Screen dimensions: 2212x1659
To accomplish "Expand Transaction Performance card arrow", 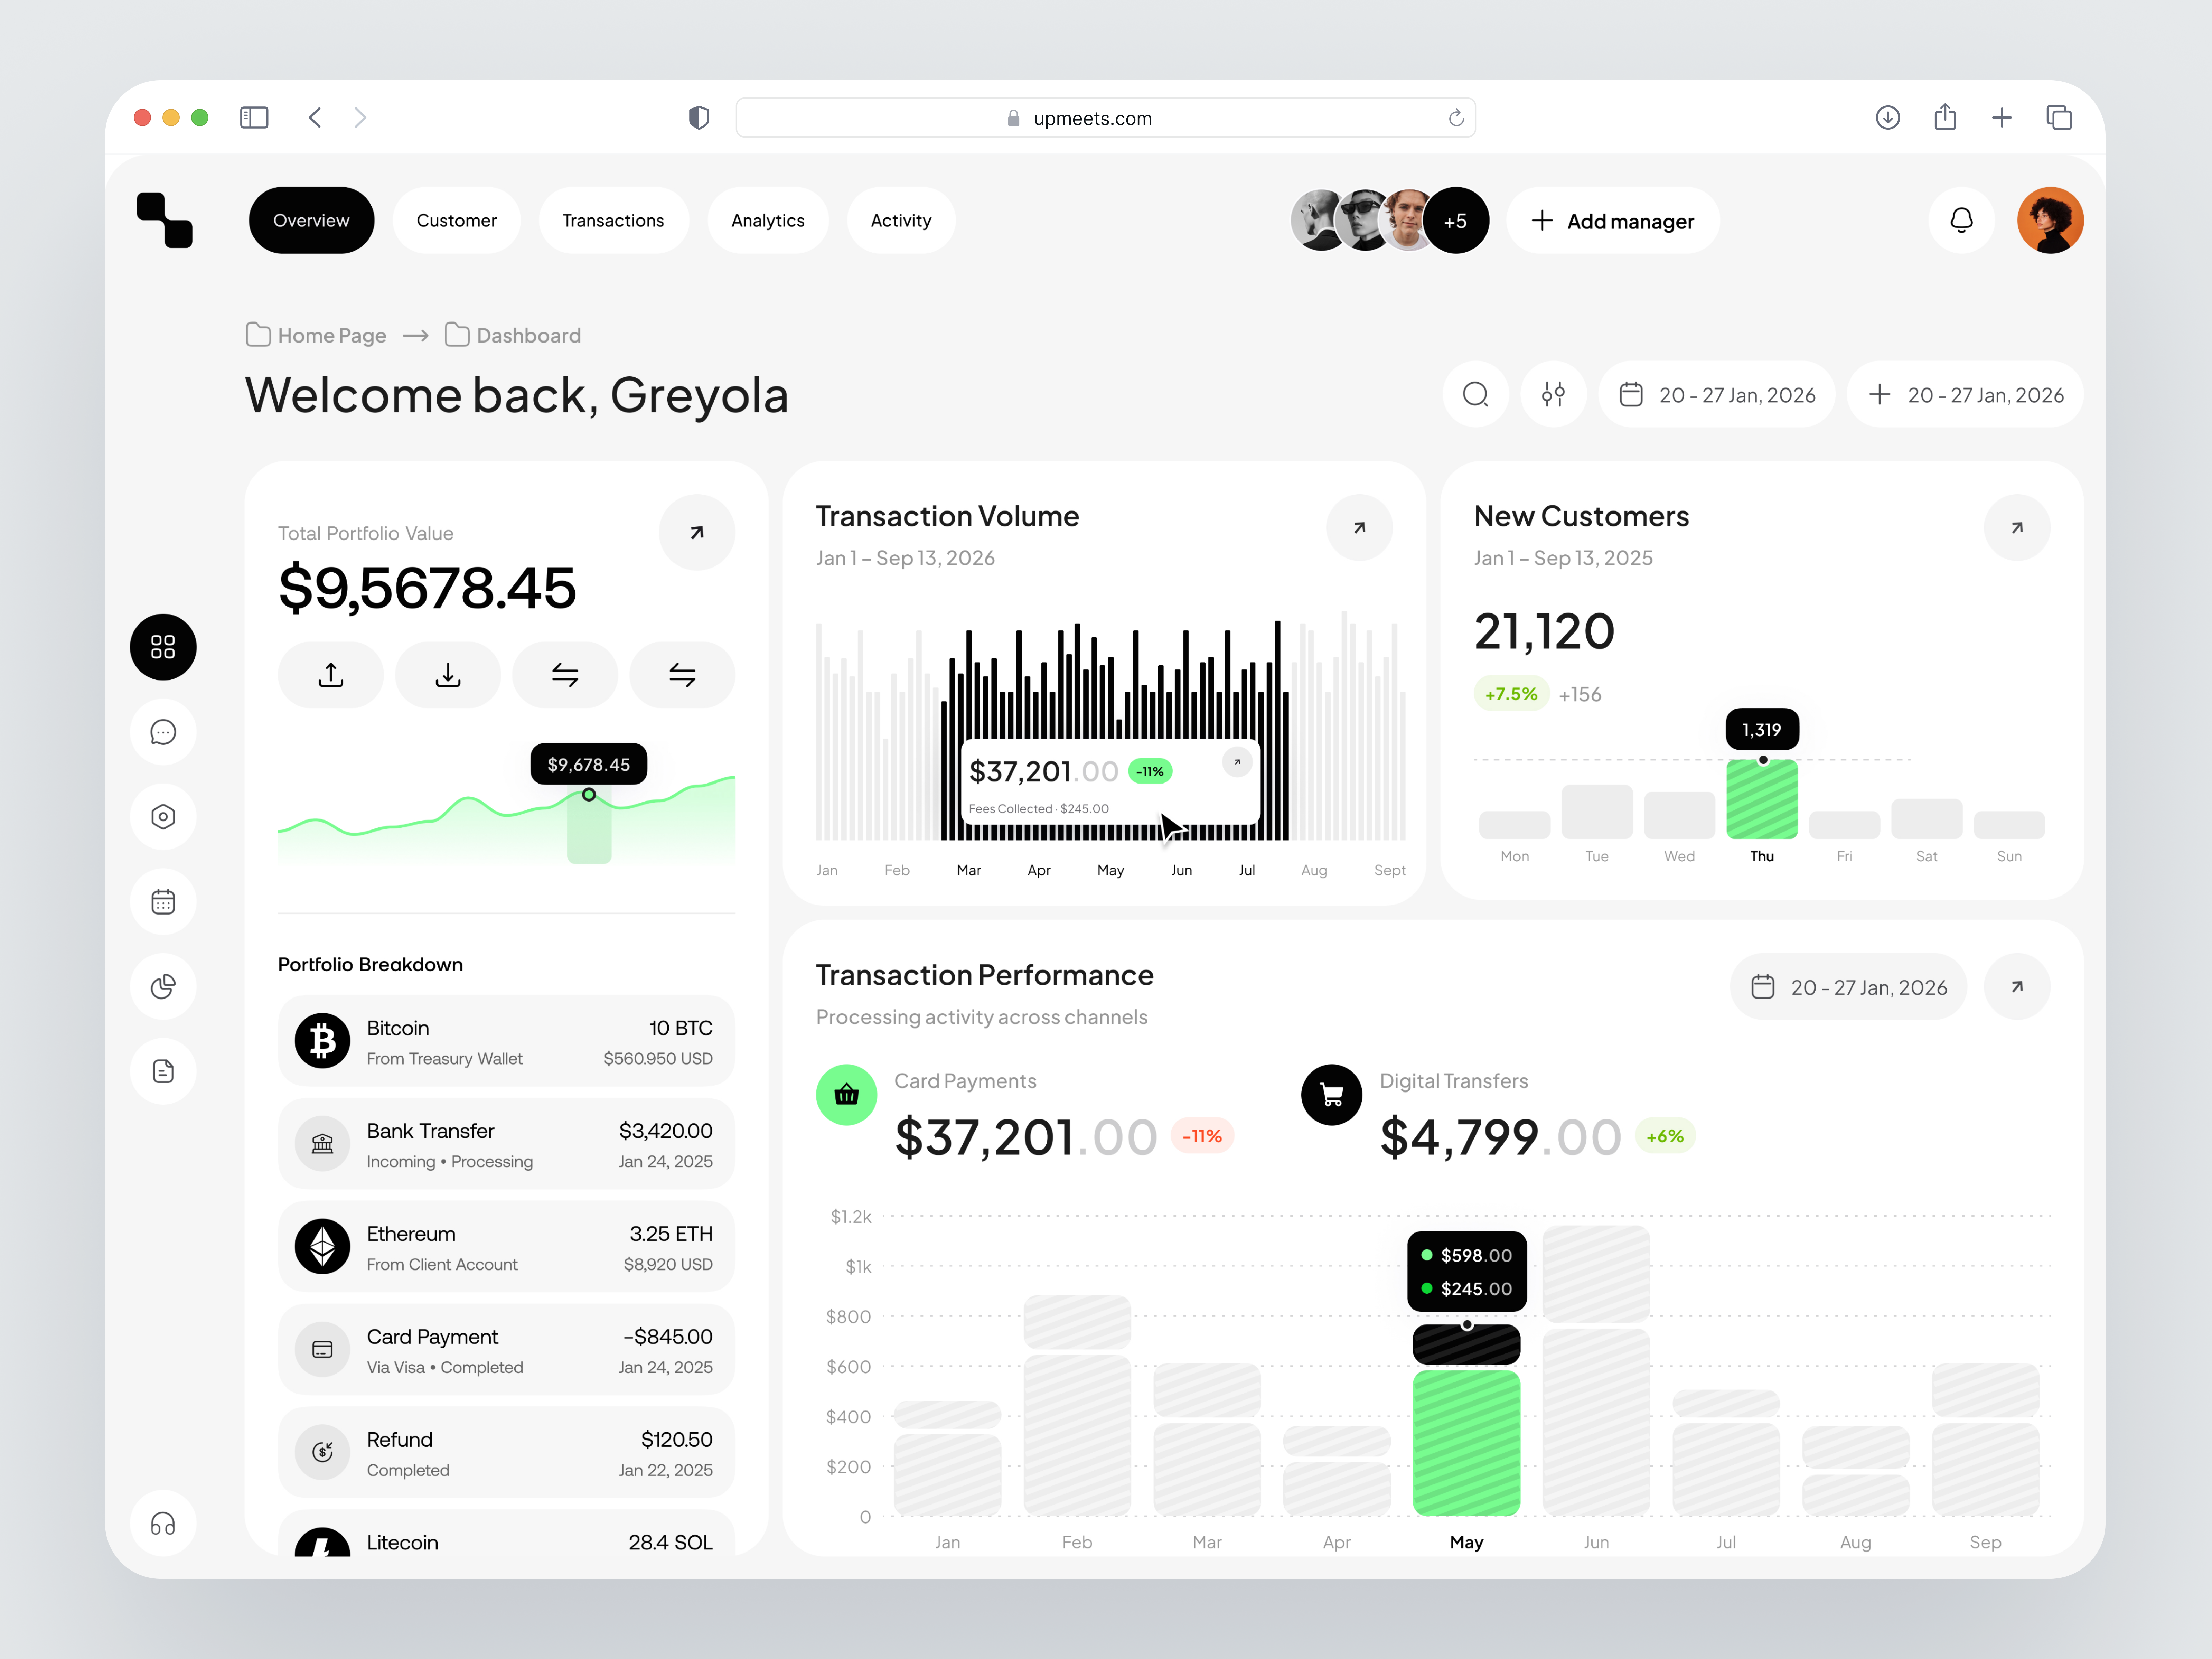I will tap(2017, 987).
